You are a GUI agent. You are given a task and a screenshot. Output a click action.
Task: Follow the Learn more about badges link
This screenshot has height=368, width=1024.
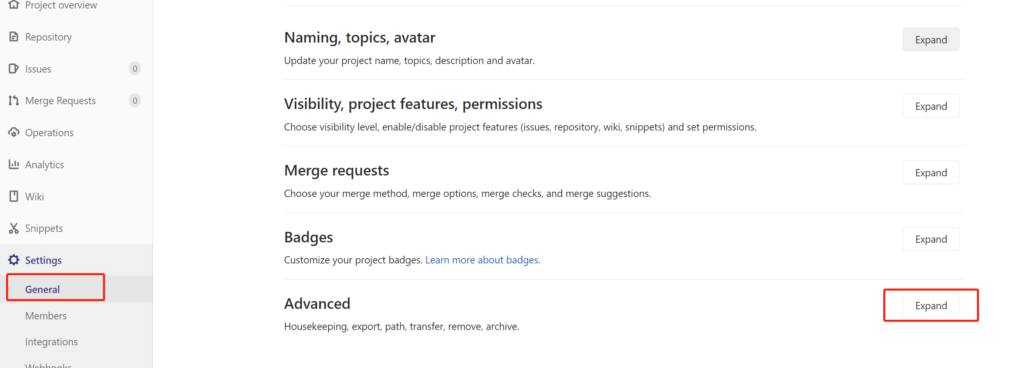(x=483, y=260)
